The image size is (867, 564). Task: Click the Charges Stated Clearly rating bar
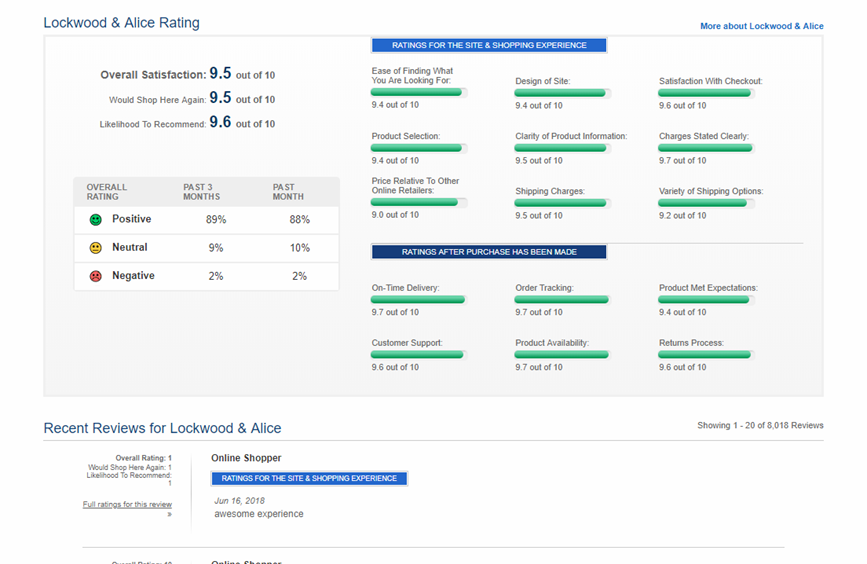pos(706,148)
